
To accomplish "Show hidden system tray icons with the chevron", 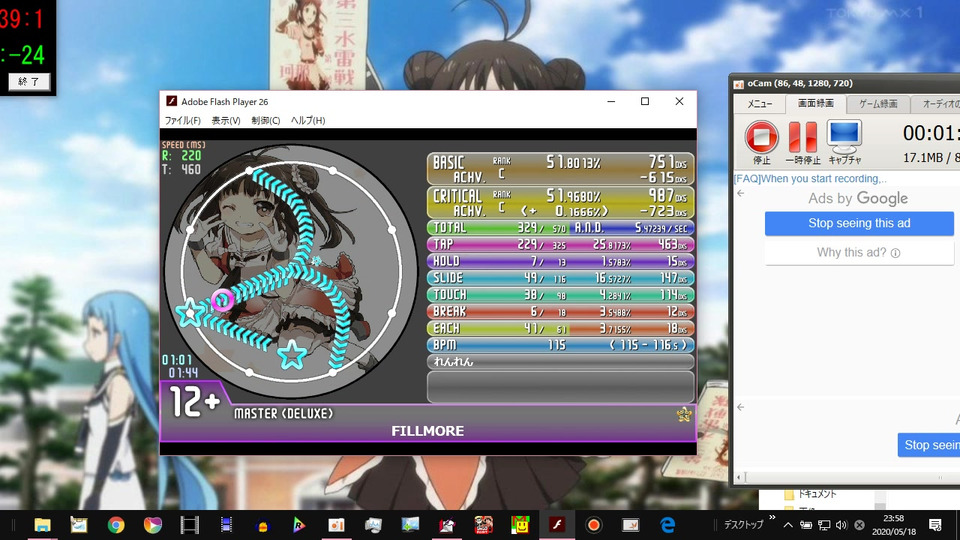I will [x=788, y=525].
